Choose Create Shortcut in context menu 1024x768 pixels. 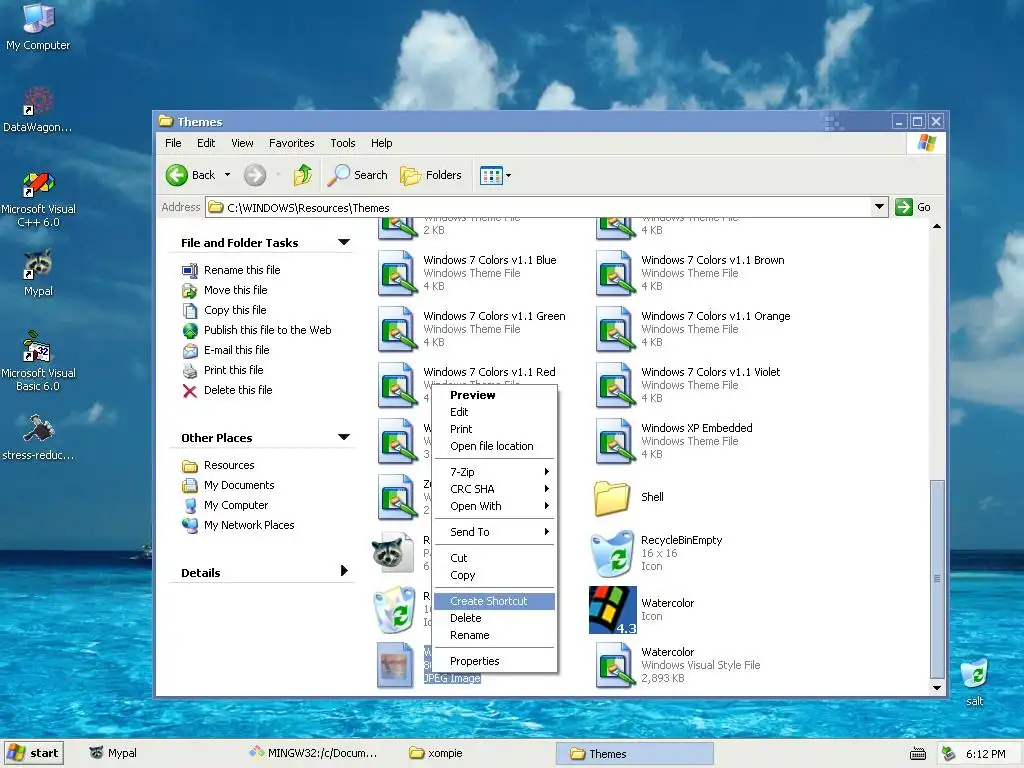click(494, 601)
